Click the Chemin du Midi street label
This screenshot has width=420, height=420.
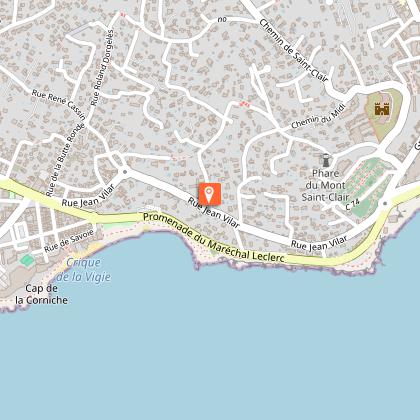pos(318,116)
